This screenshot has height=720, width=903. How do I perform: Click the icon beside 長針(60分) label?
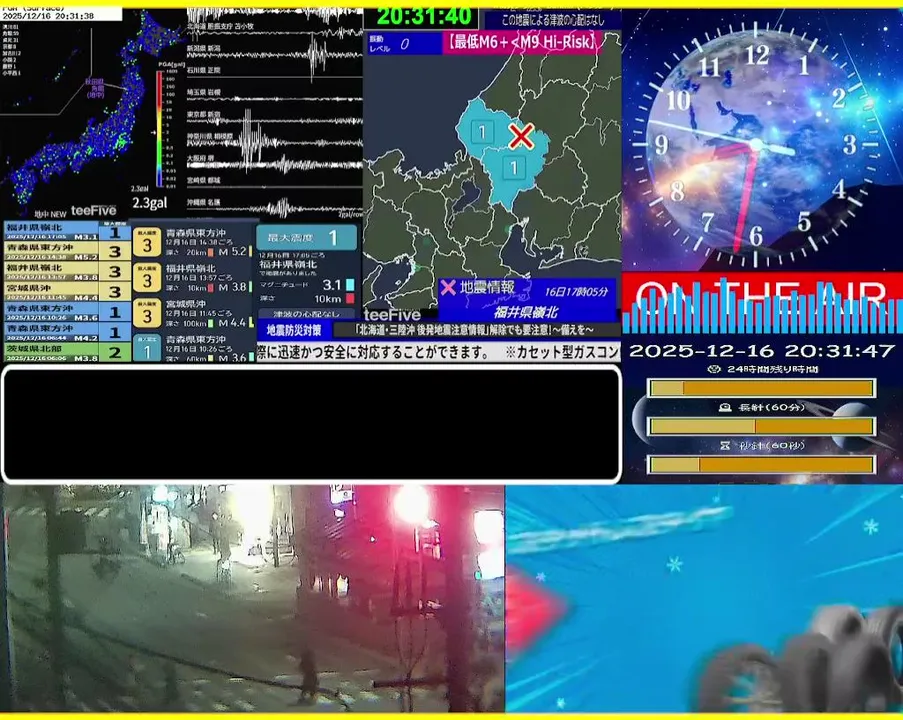[725, 407]
